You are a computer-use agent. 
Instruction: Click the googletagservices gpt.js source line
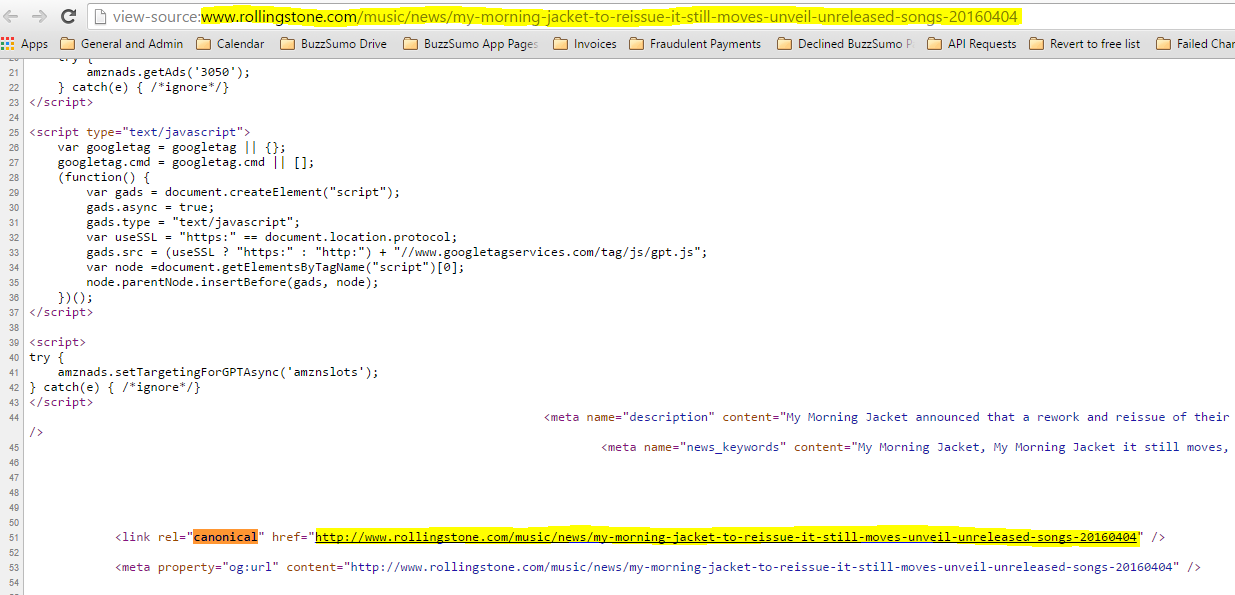point(397,252)
